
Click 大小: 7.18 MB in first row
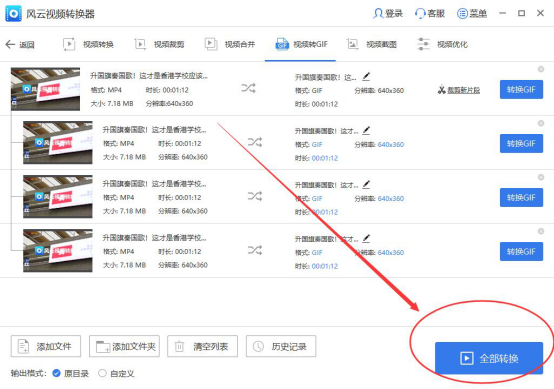click(x=112, y=104)
